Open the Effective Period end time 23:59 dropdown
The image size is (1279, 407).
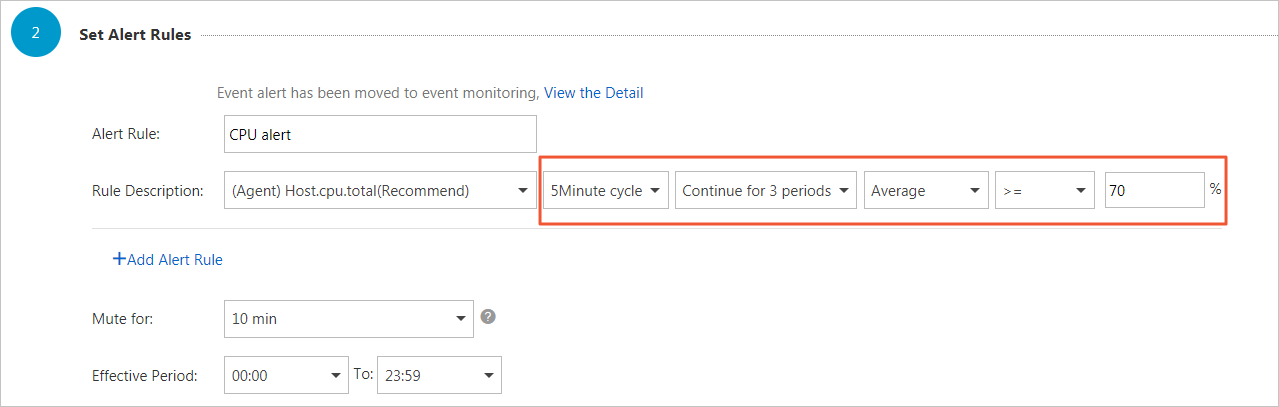(x=439, y=376)
